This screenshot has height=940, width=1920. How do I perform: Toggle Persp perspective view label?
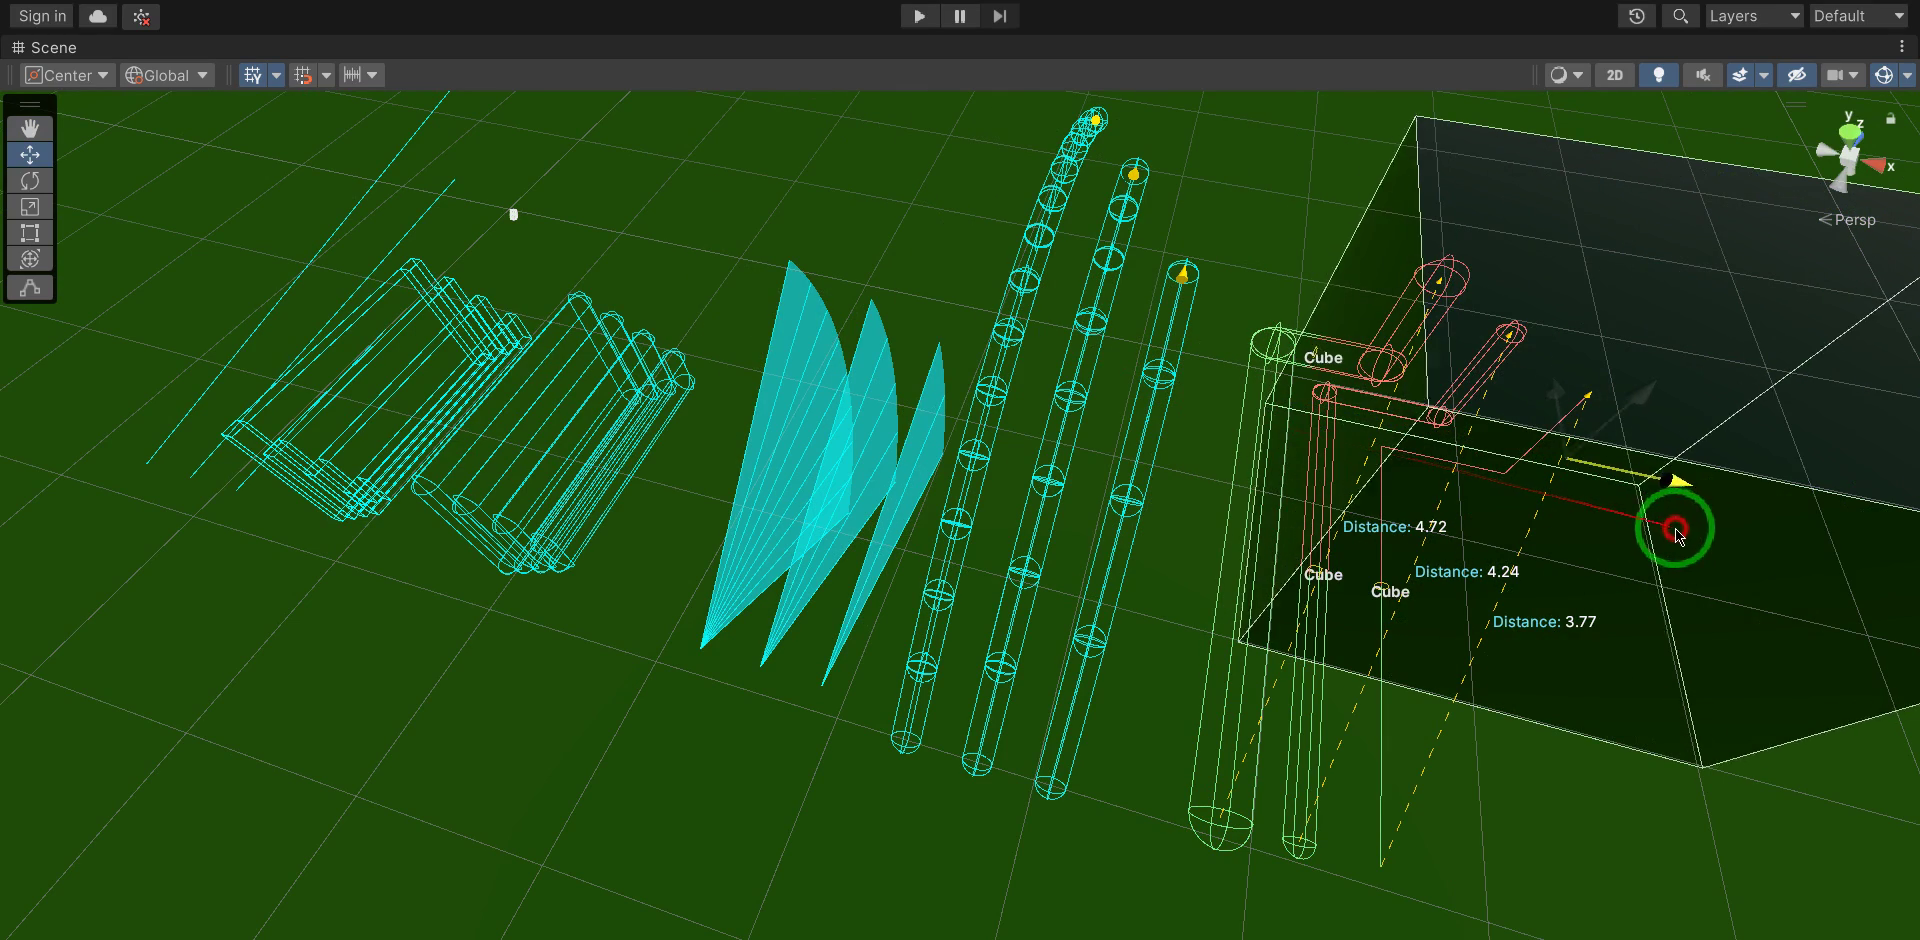[1847, 220]
